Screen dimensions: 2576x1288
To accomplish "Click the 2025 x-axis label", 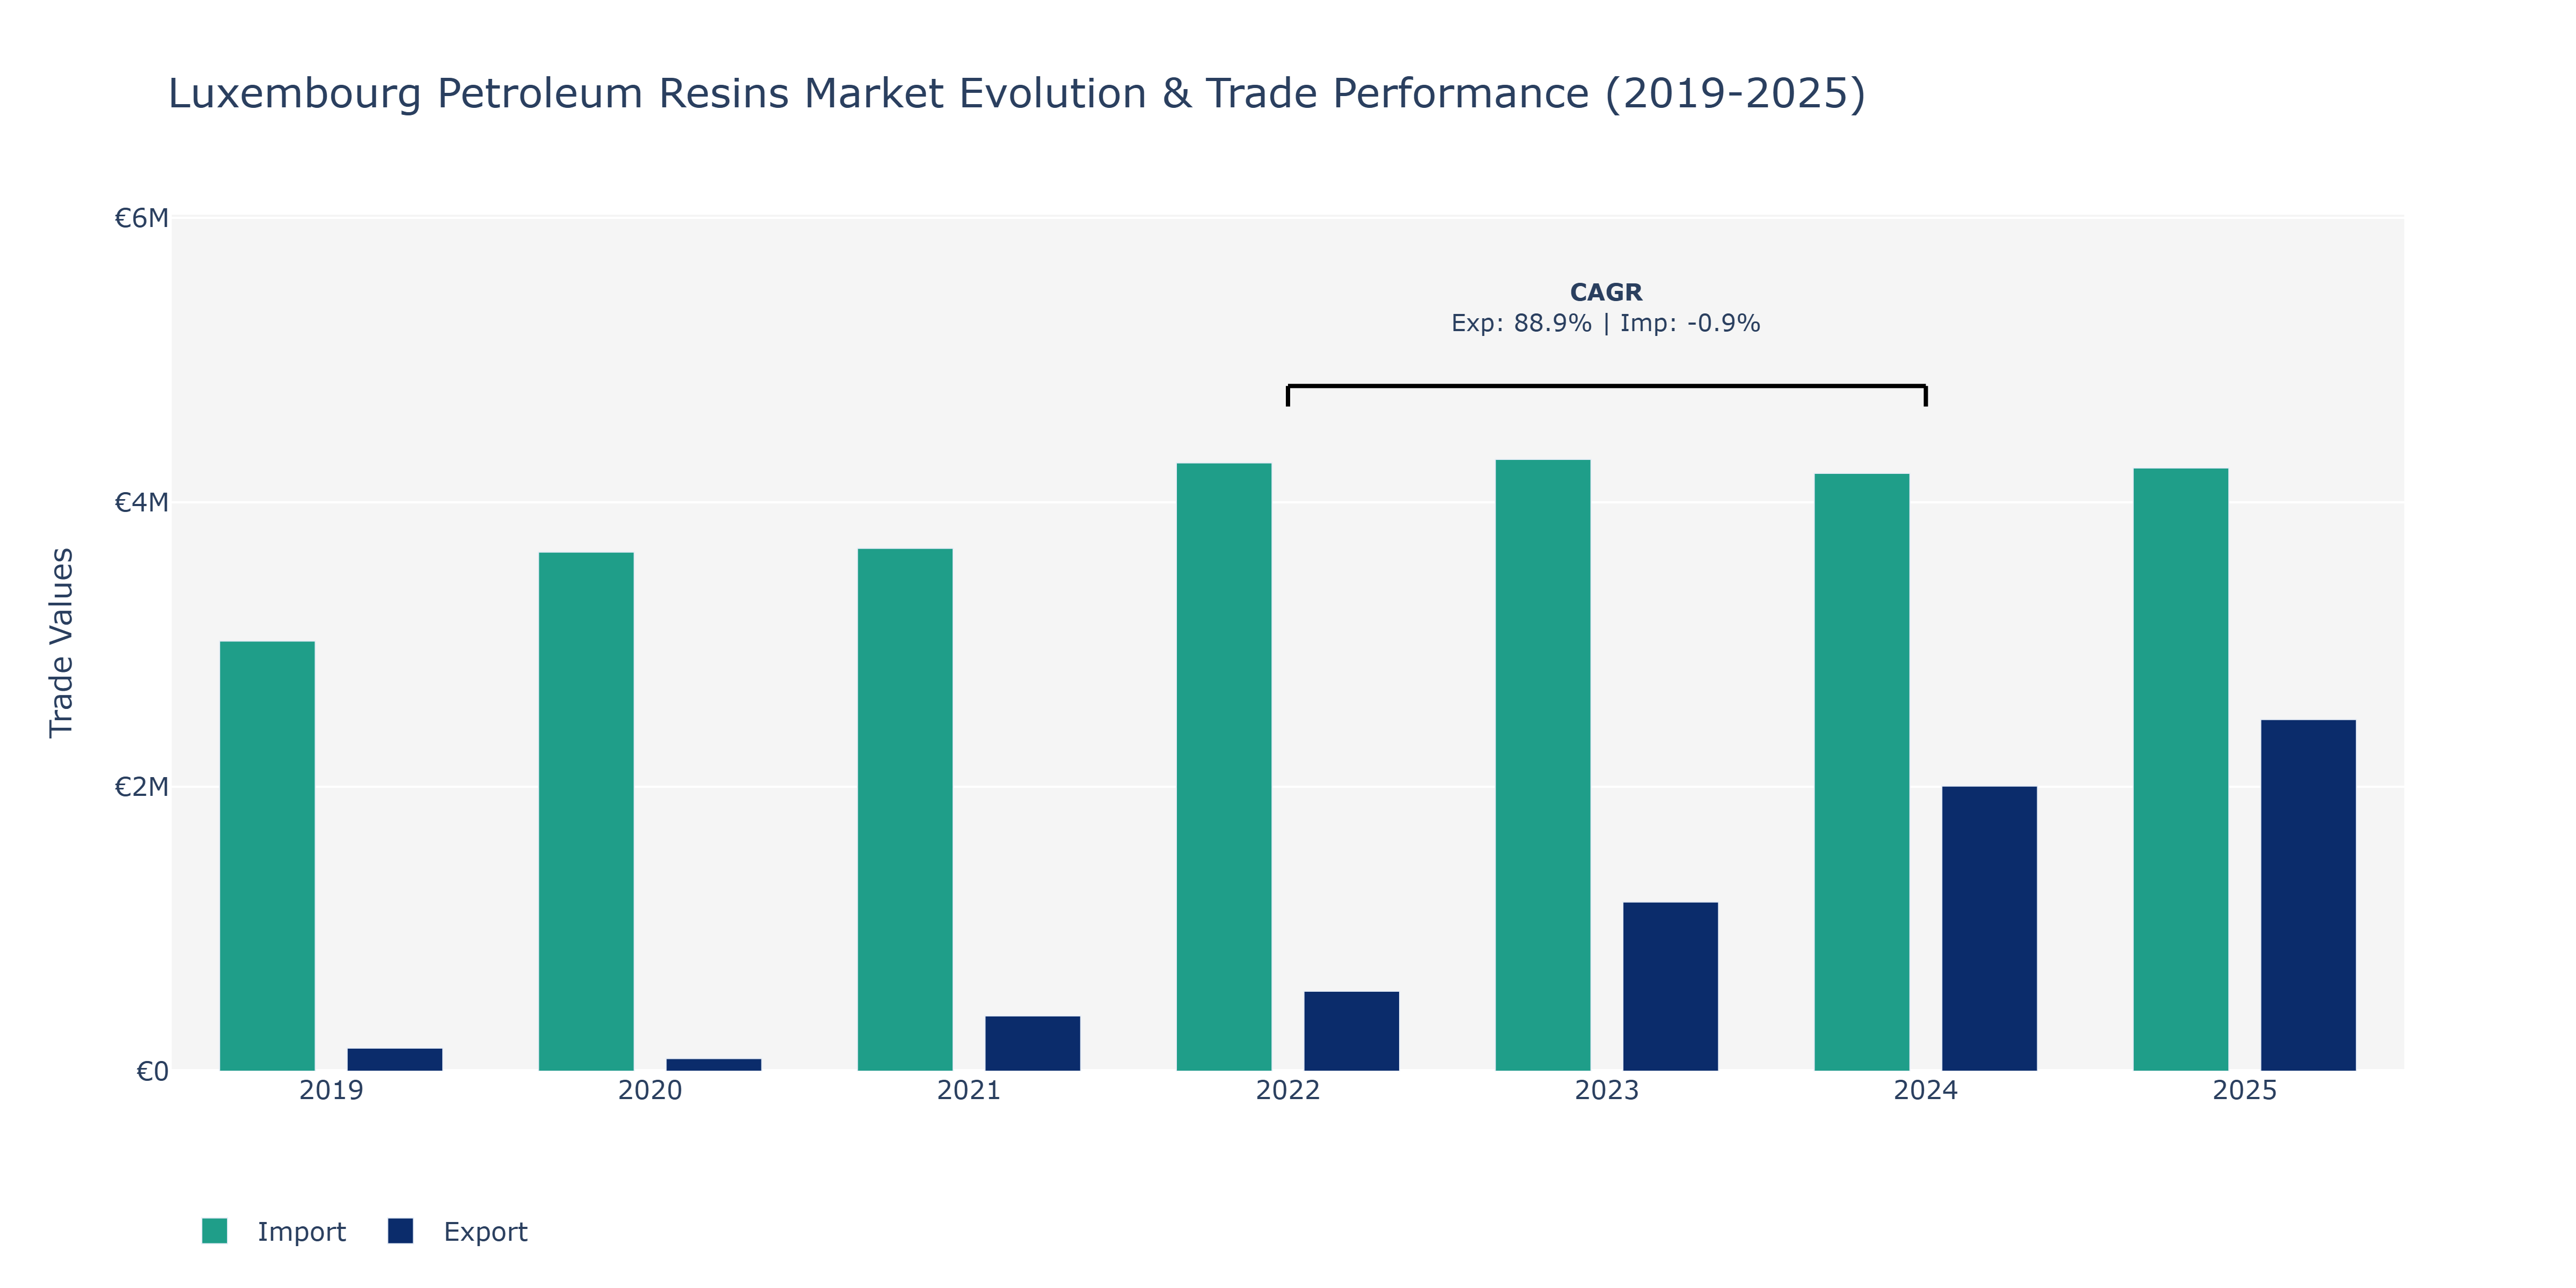I will [x=2245, y=1090].
